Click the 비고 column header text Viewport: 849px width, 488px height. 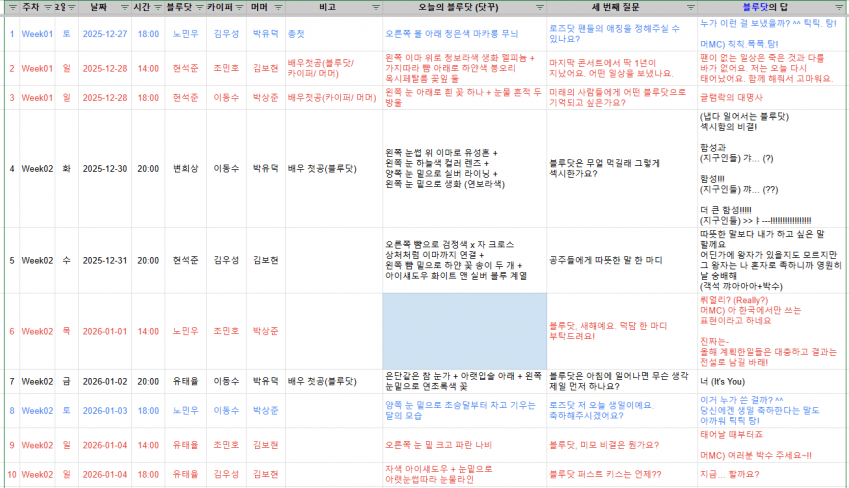coord(328,8)
